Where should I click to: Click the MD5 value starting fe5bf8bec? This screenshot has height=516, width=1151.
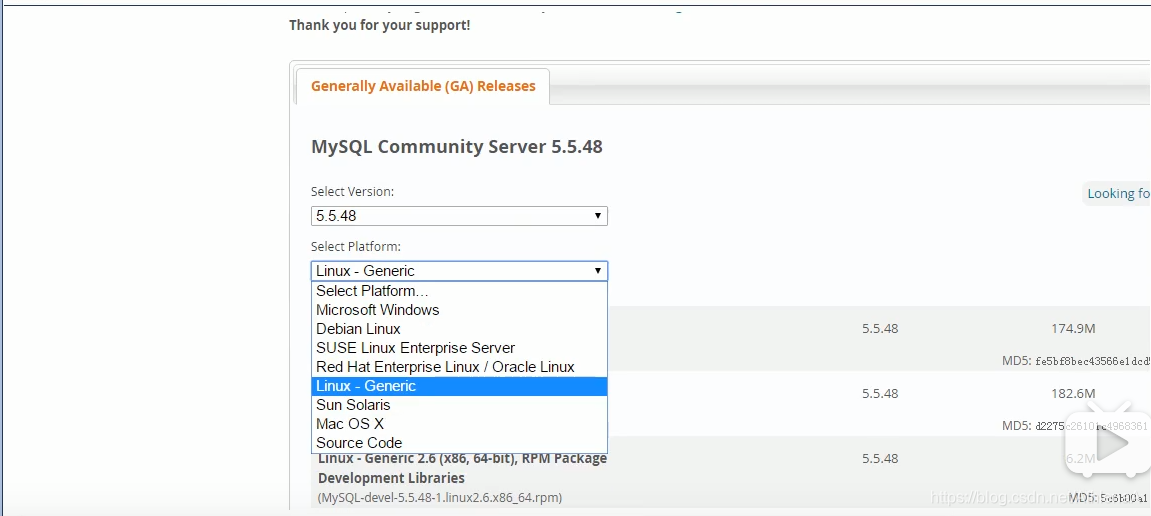[1093, 361]
